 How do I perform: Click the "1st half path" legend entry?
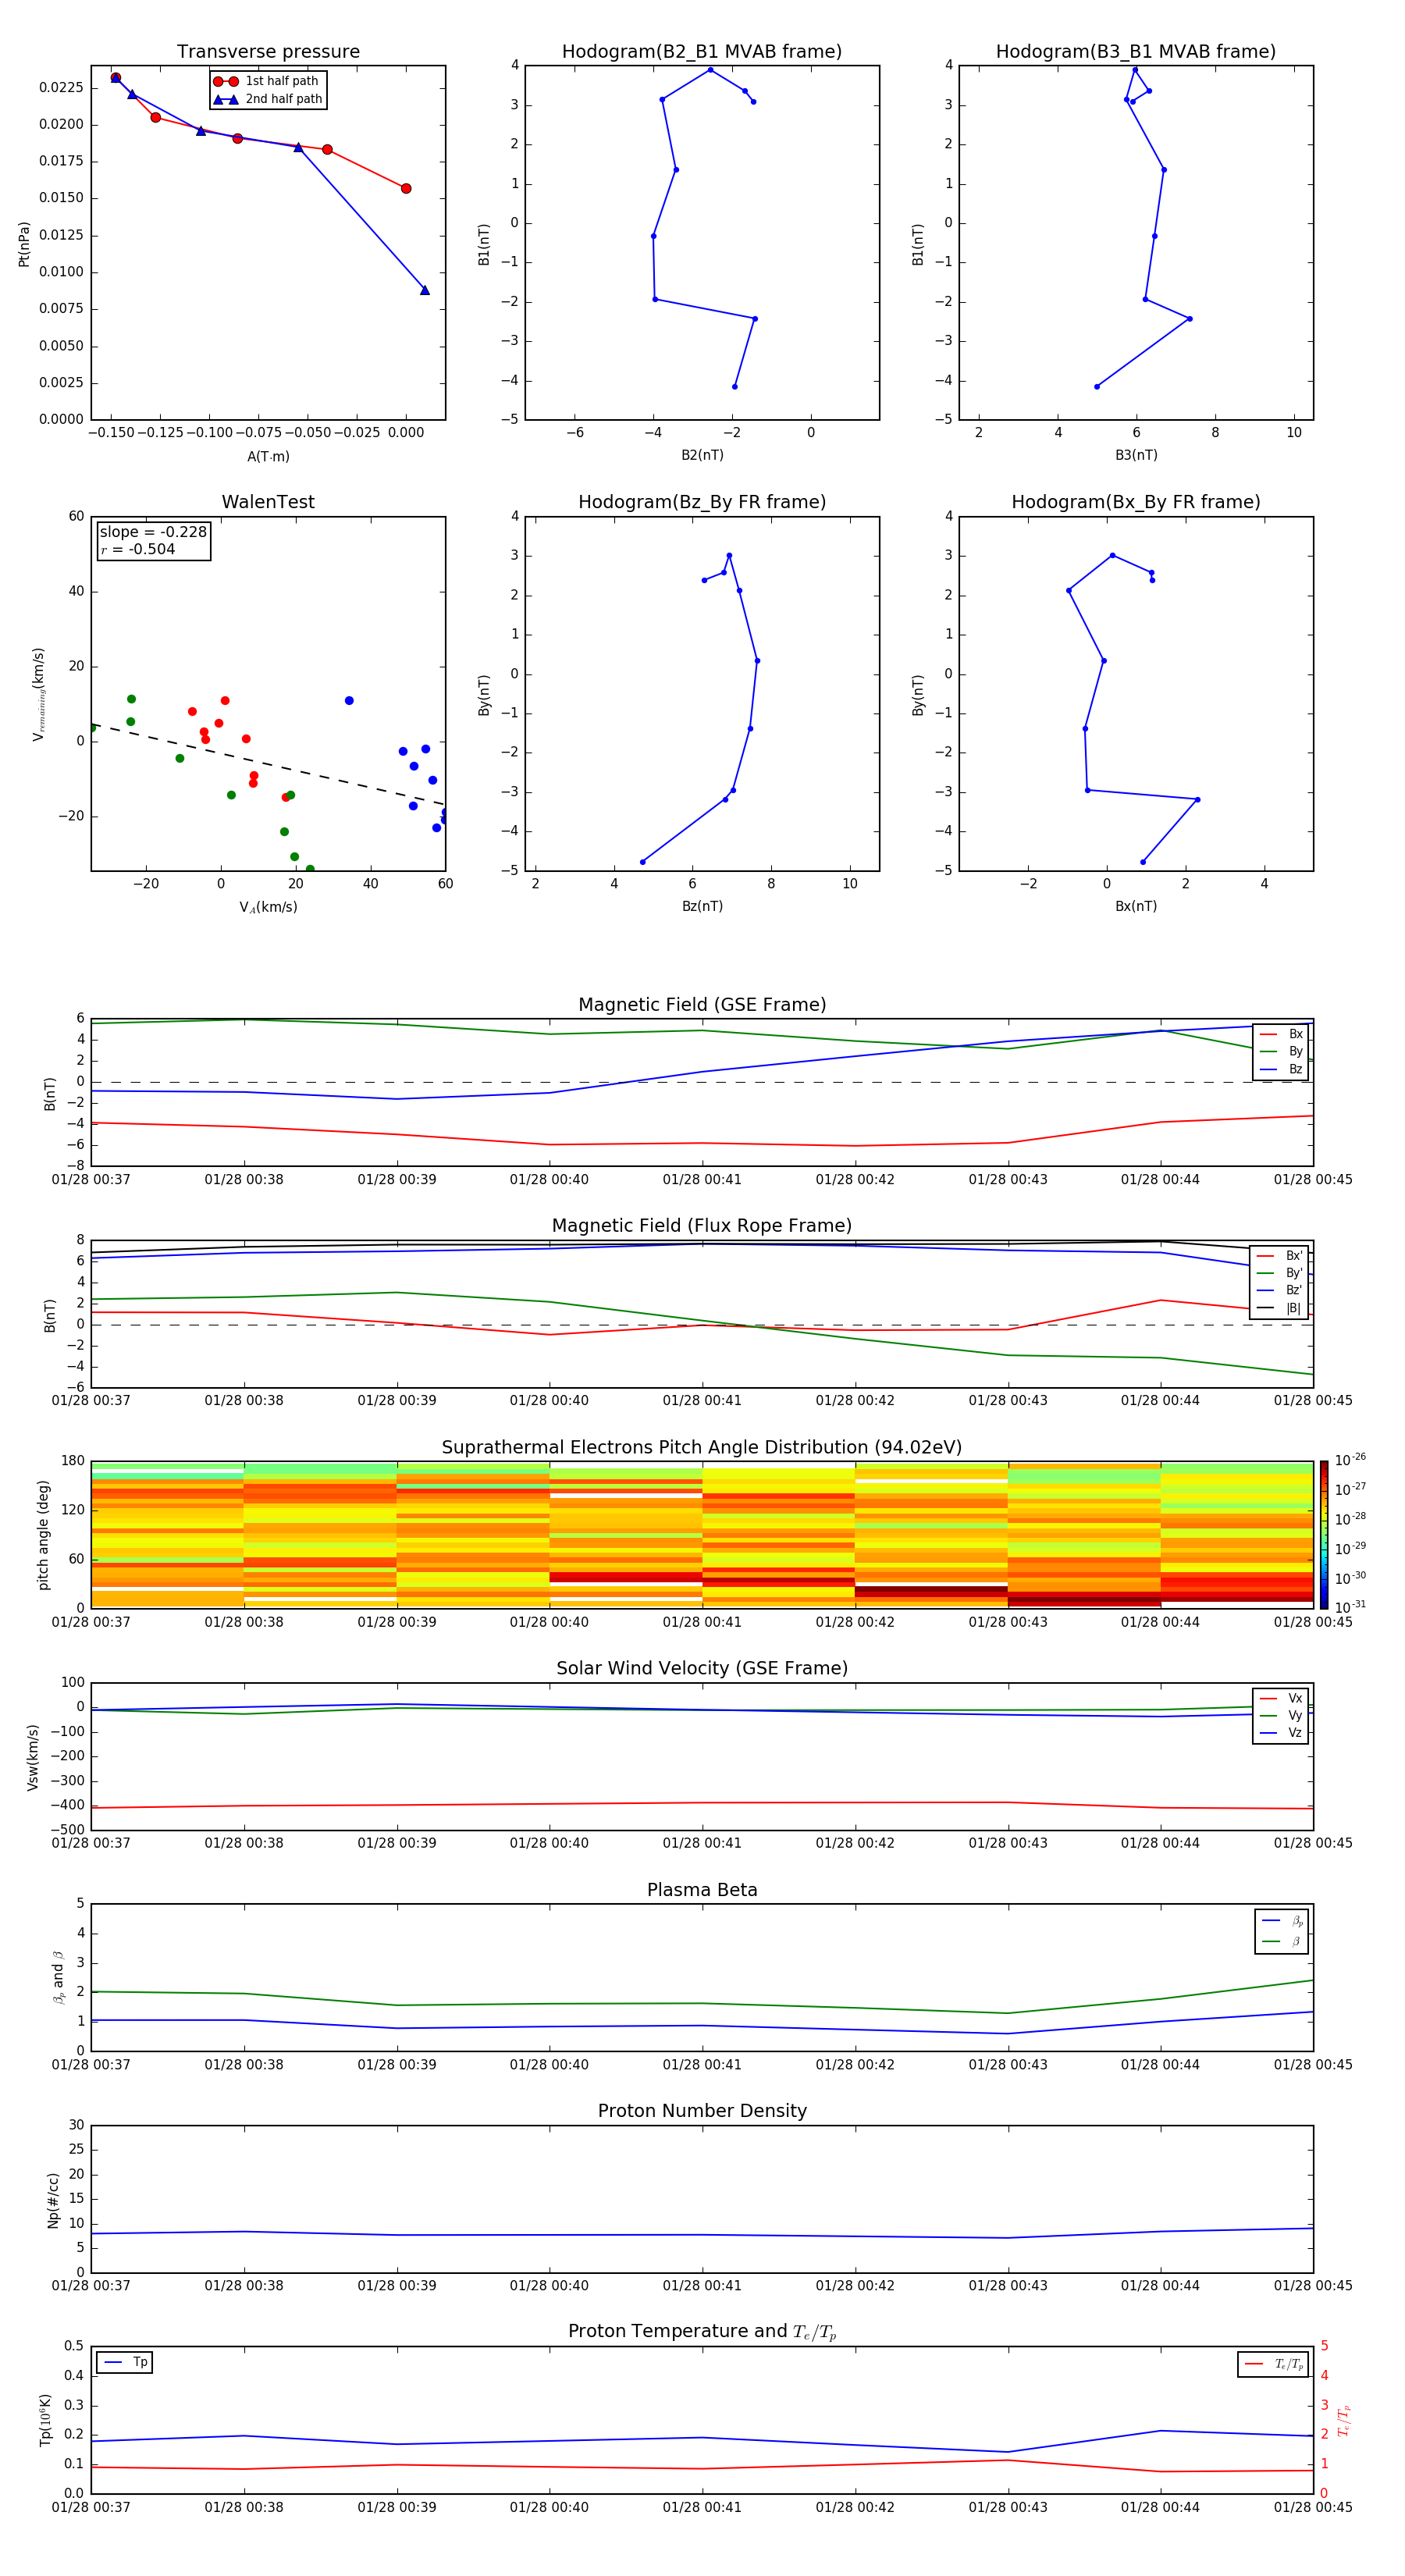(267, 81)
